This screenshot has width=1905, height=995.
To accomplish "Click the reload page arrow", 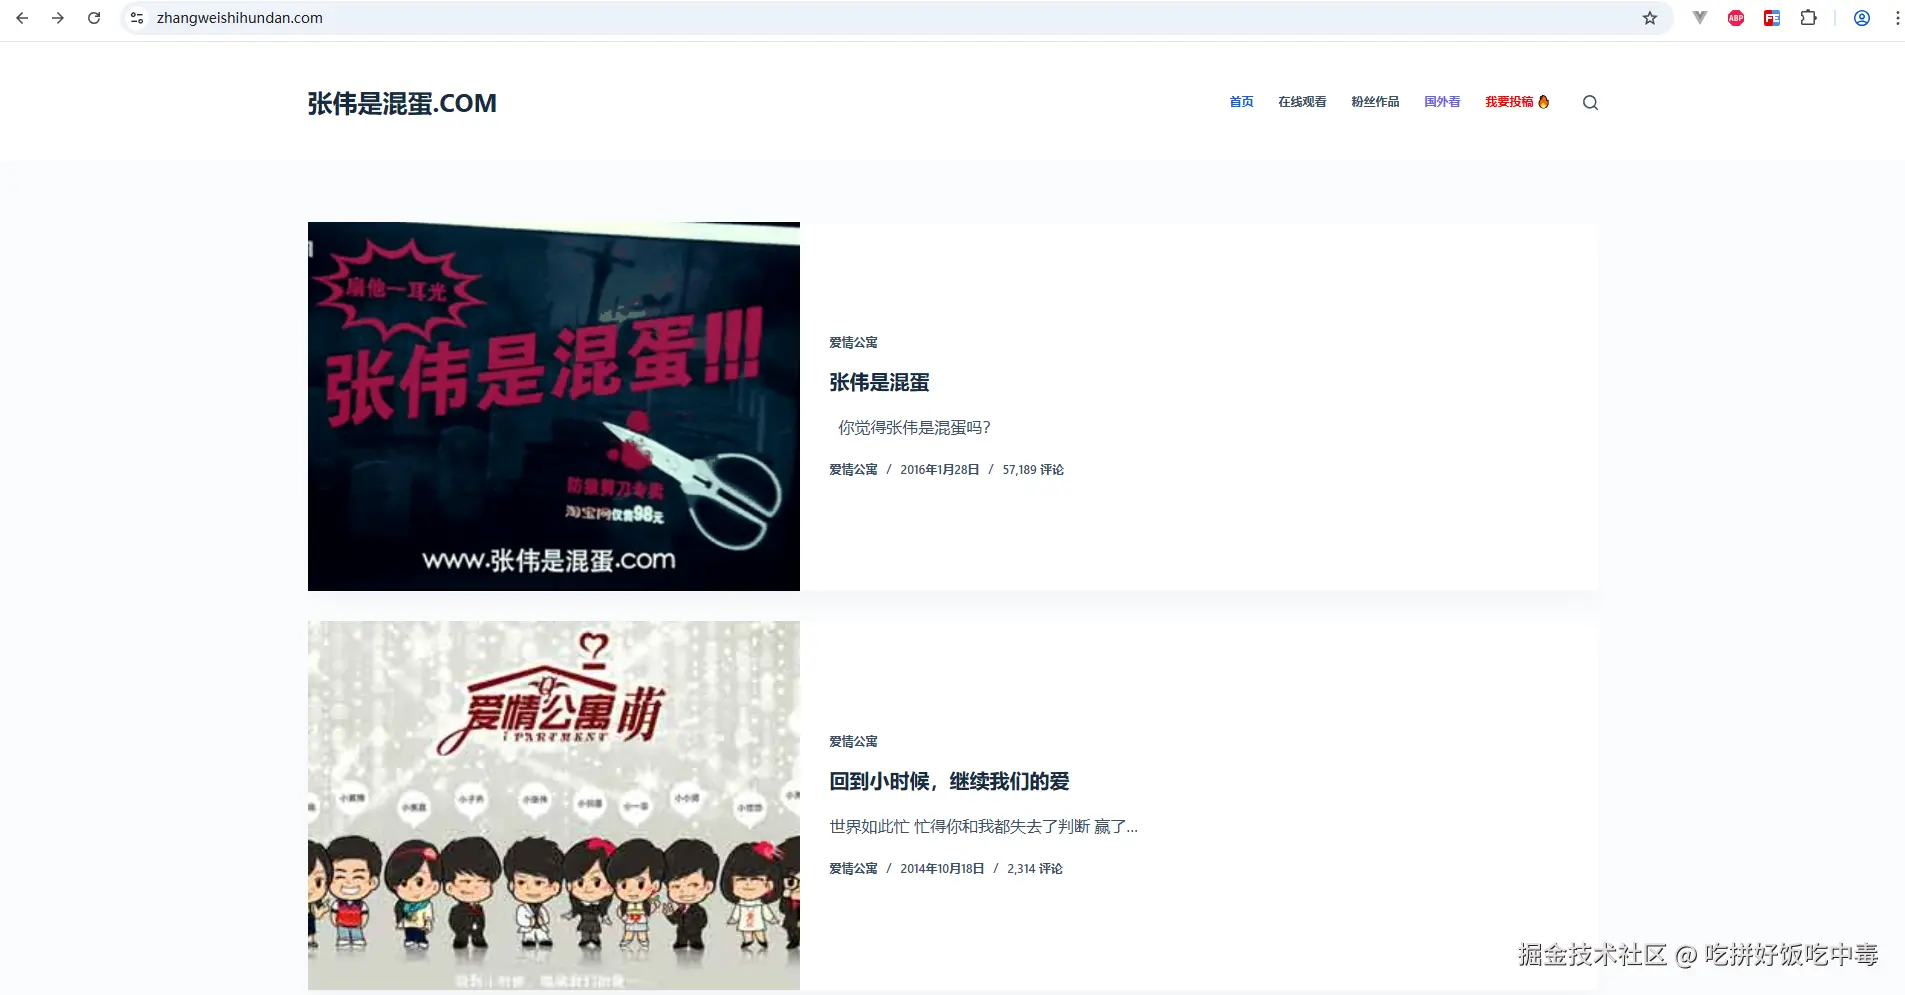I will (x=95, y=17).
